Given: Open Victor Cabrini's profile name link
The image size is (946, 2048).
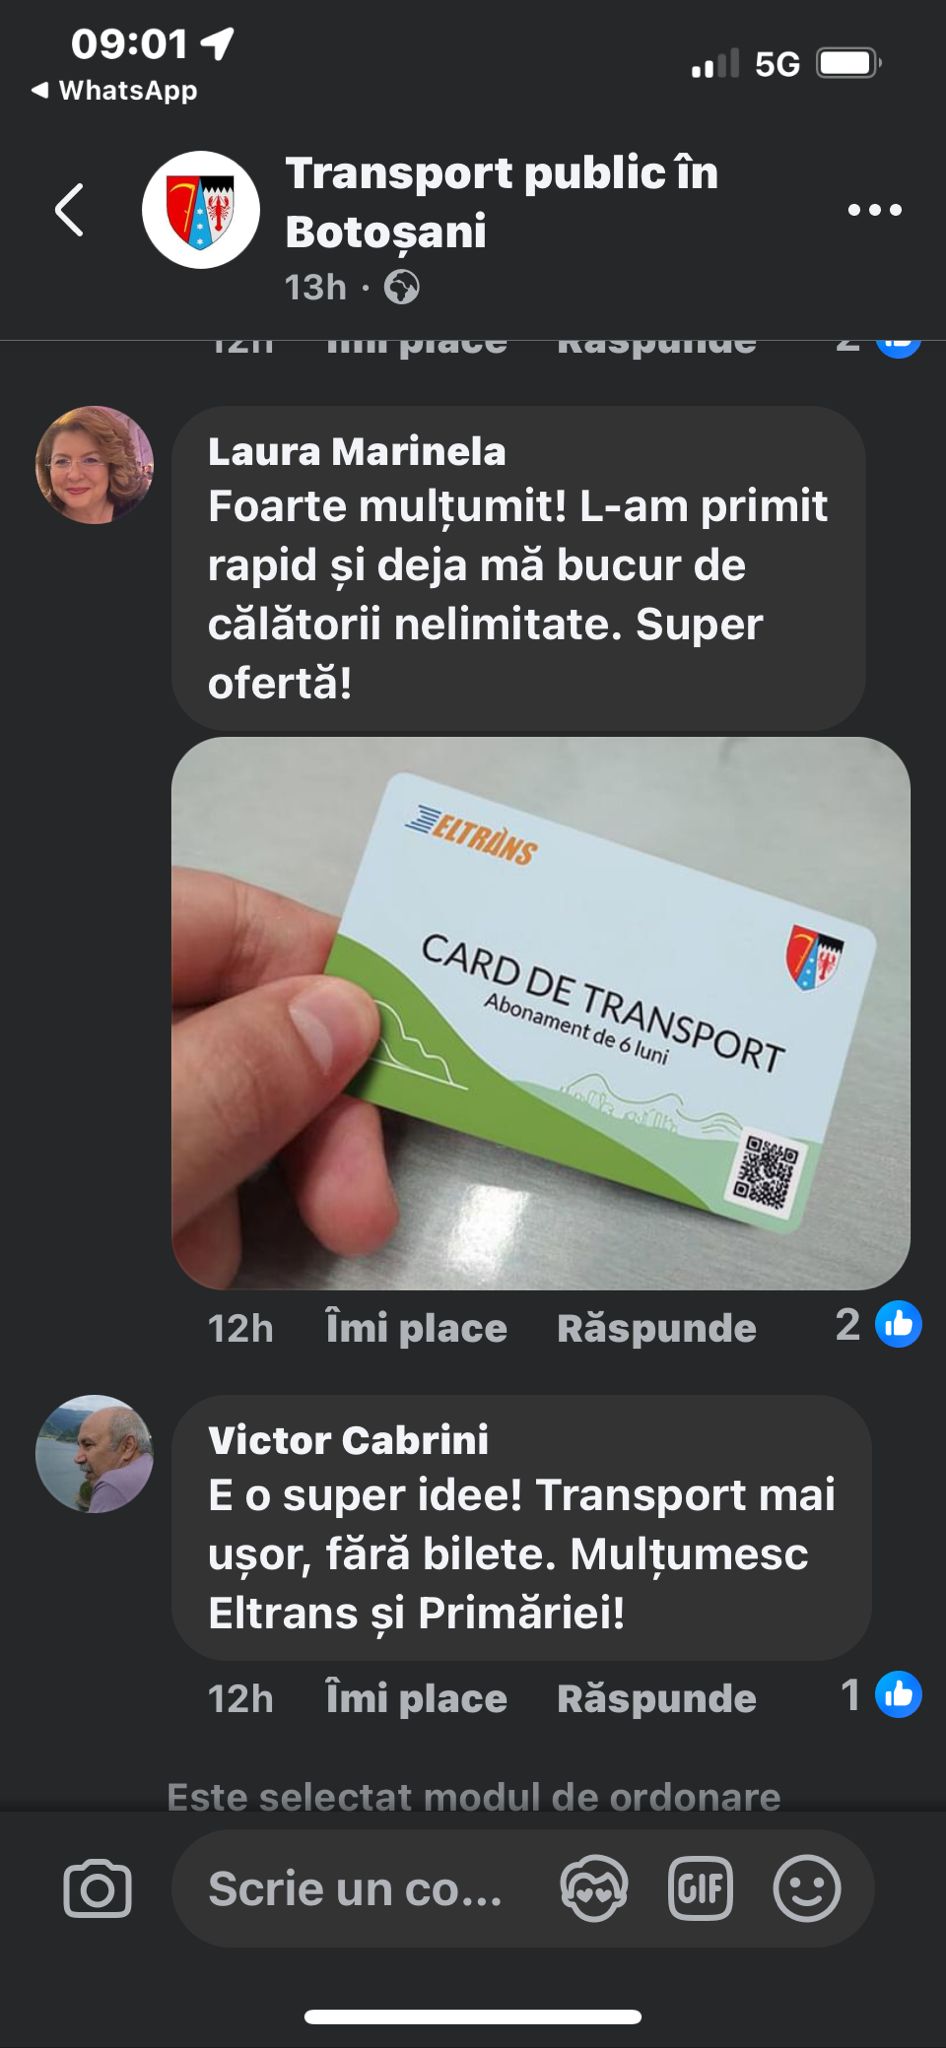Looking at the screenshot, I should click(x=348, y=1440).
